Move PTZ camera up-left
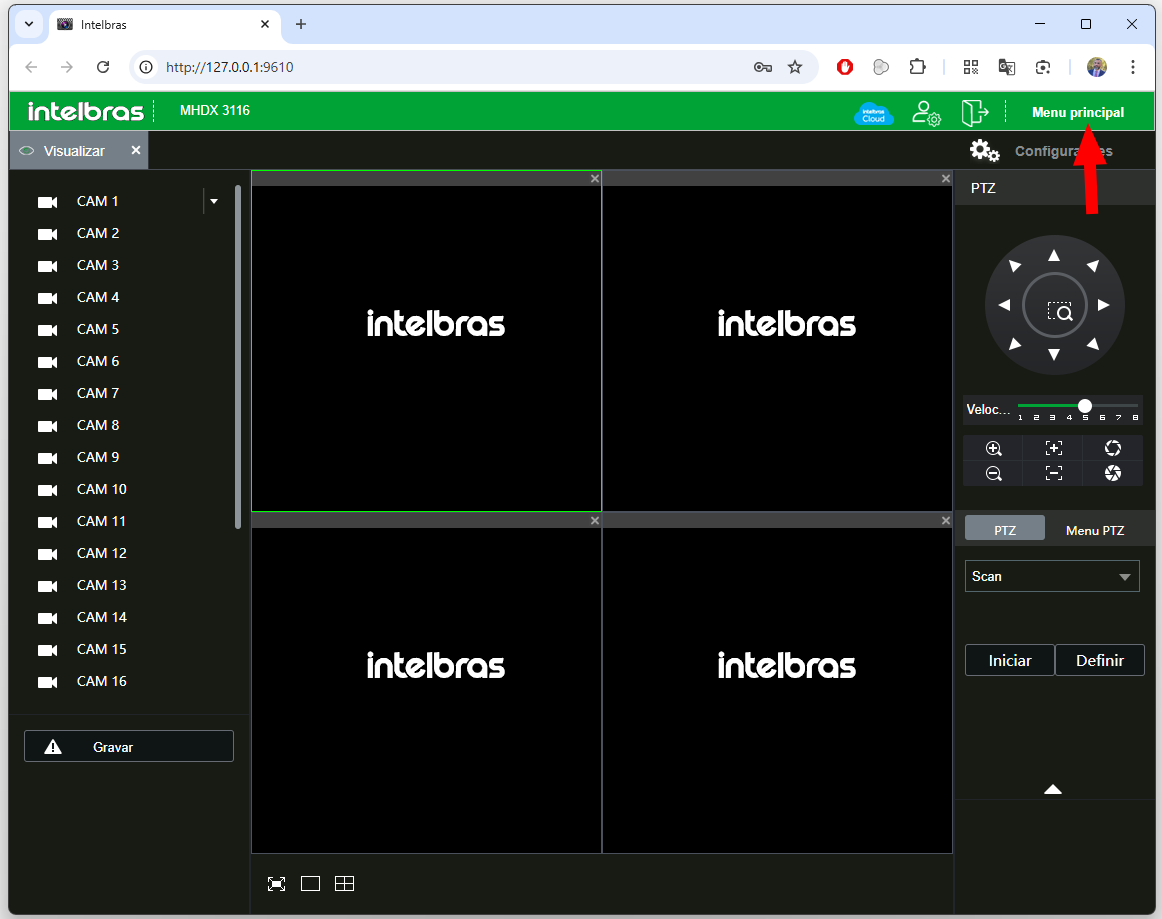The width and height of the screenshot is (1162, 919). click(x=1015, y=266)
